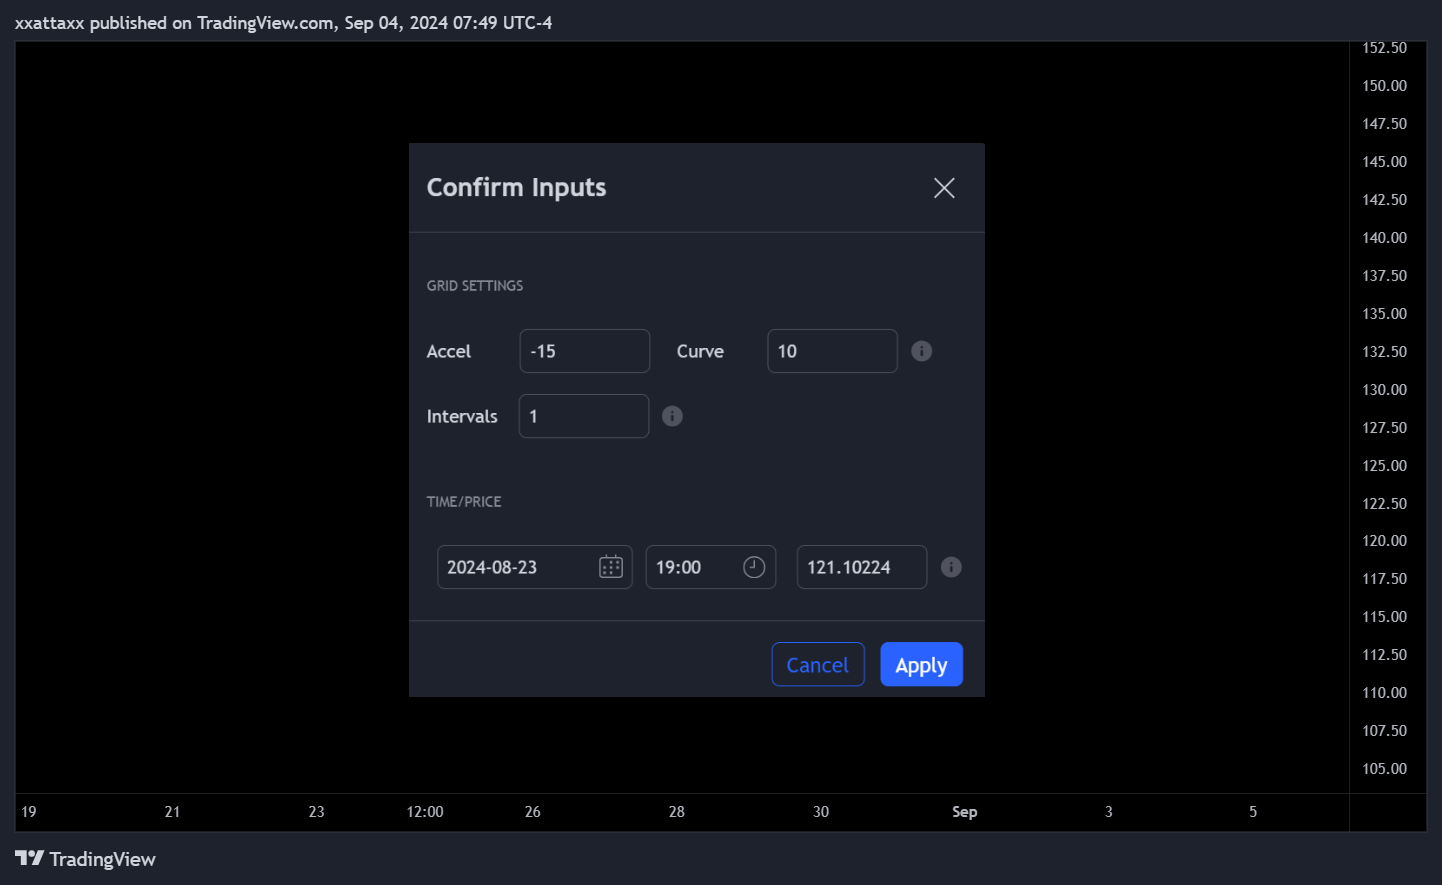Show info tooltip next to Curve field
Screen dimensions: 1442x885
922,351
